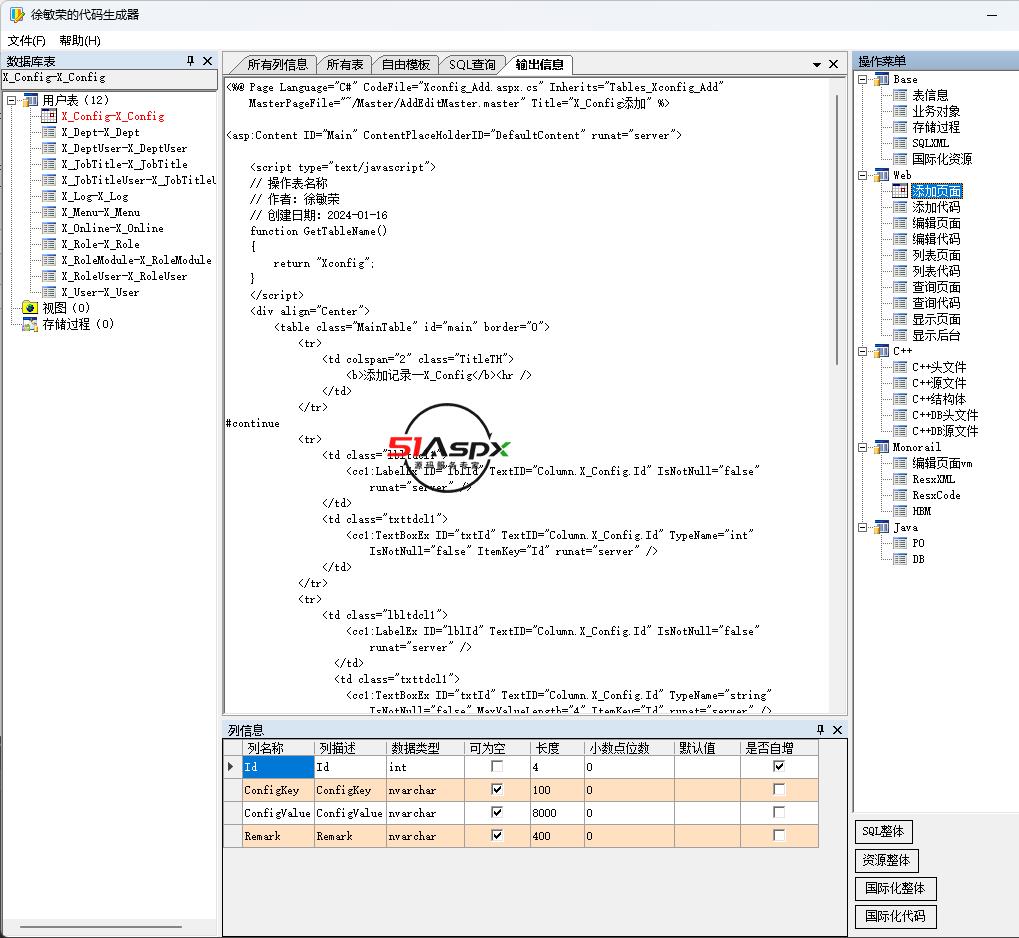Click the 查询页面 item icon
This screenshot has width=1019, height=938.
[x=899, y=287]
